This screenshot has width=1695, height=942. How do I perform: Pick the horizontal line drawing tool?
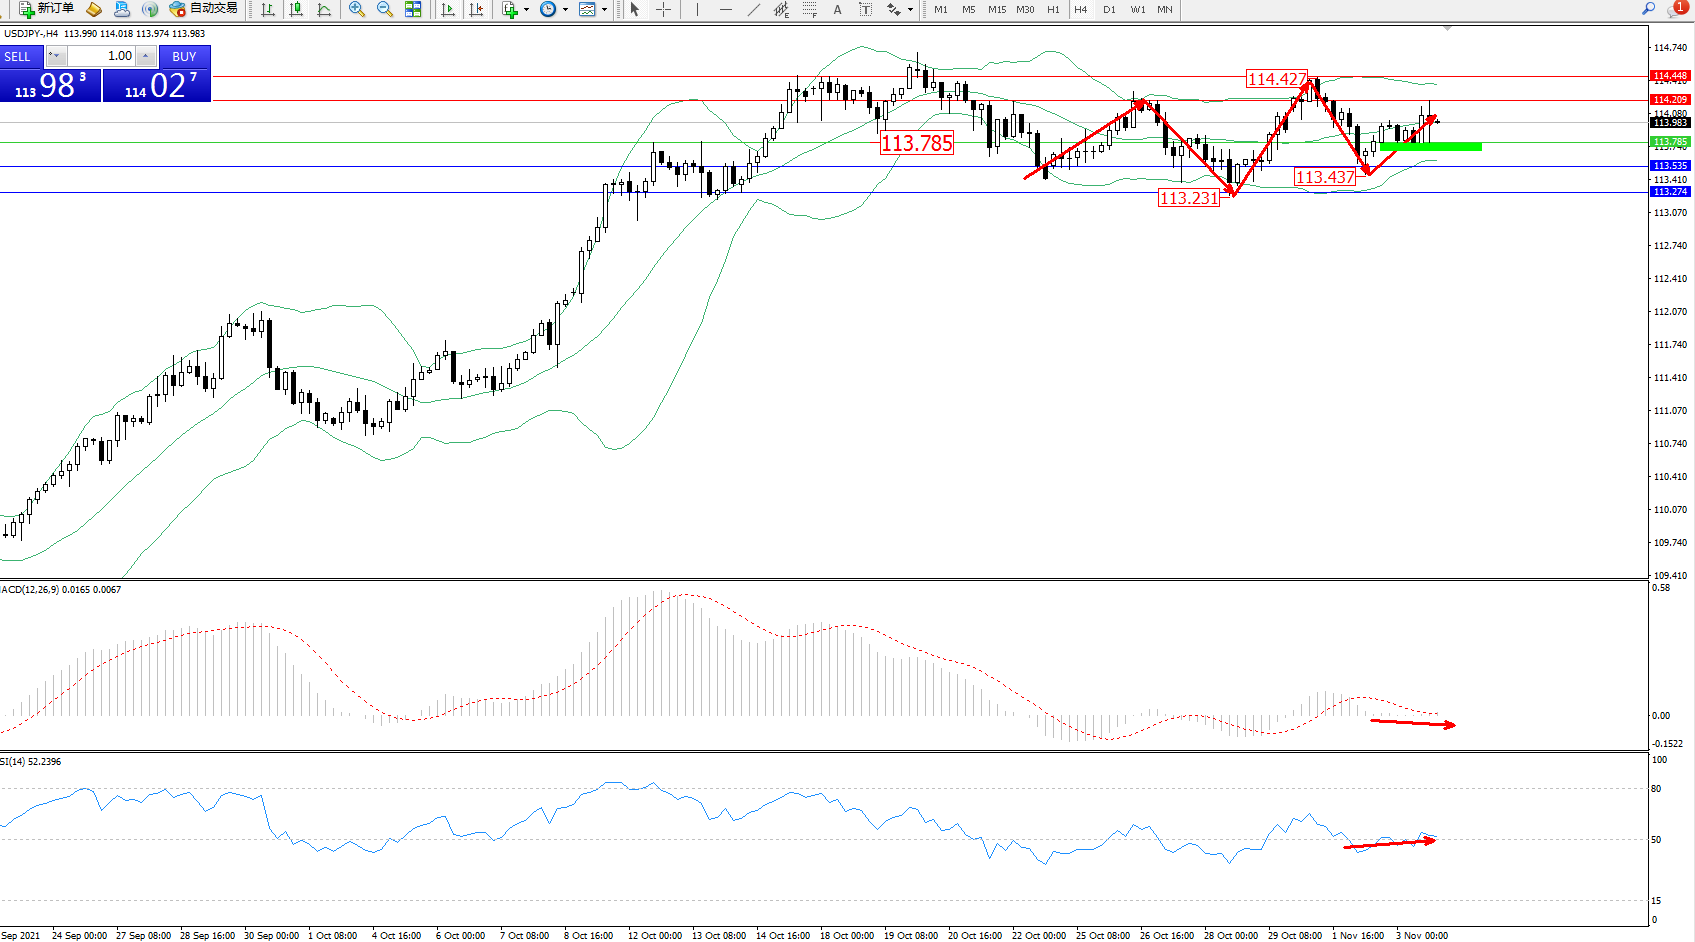click(x=725, y=9)
